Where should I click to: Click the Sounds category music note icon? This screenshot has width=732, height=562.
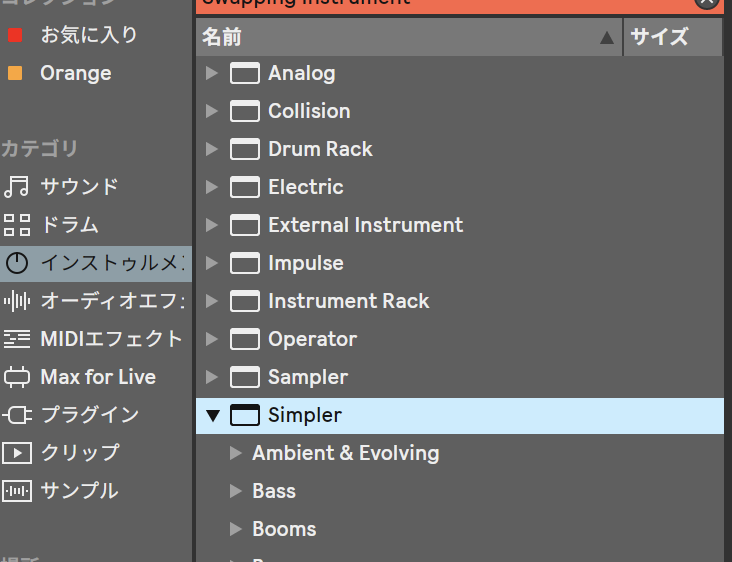[x=17, y=187]
